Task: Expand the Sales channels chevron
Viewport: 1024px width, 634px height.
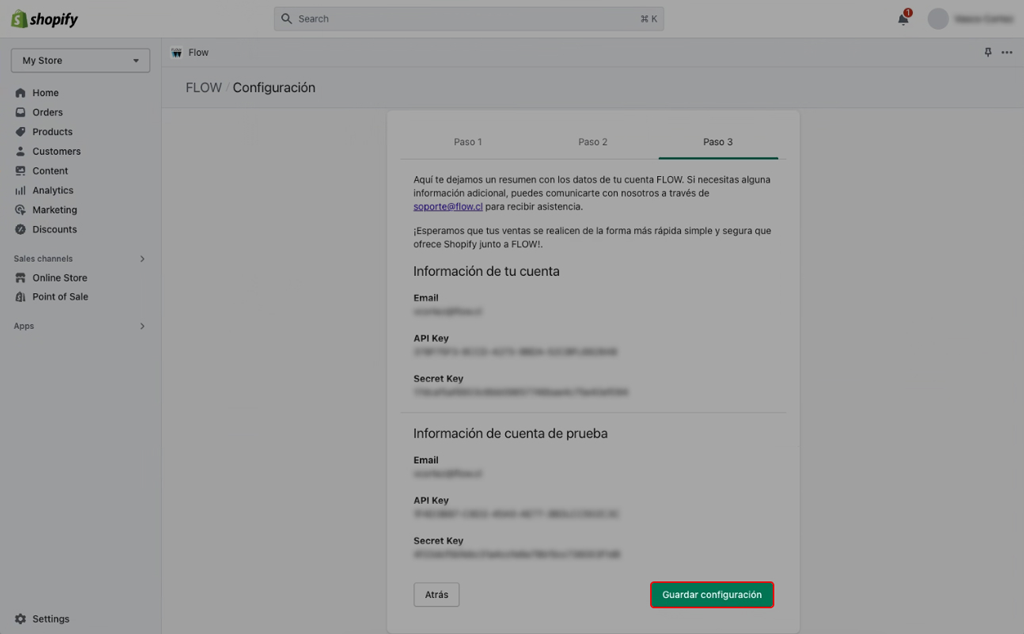Action: click(x=142, y=259)
